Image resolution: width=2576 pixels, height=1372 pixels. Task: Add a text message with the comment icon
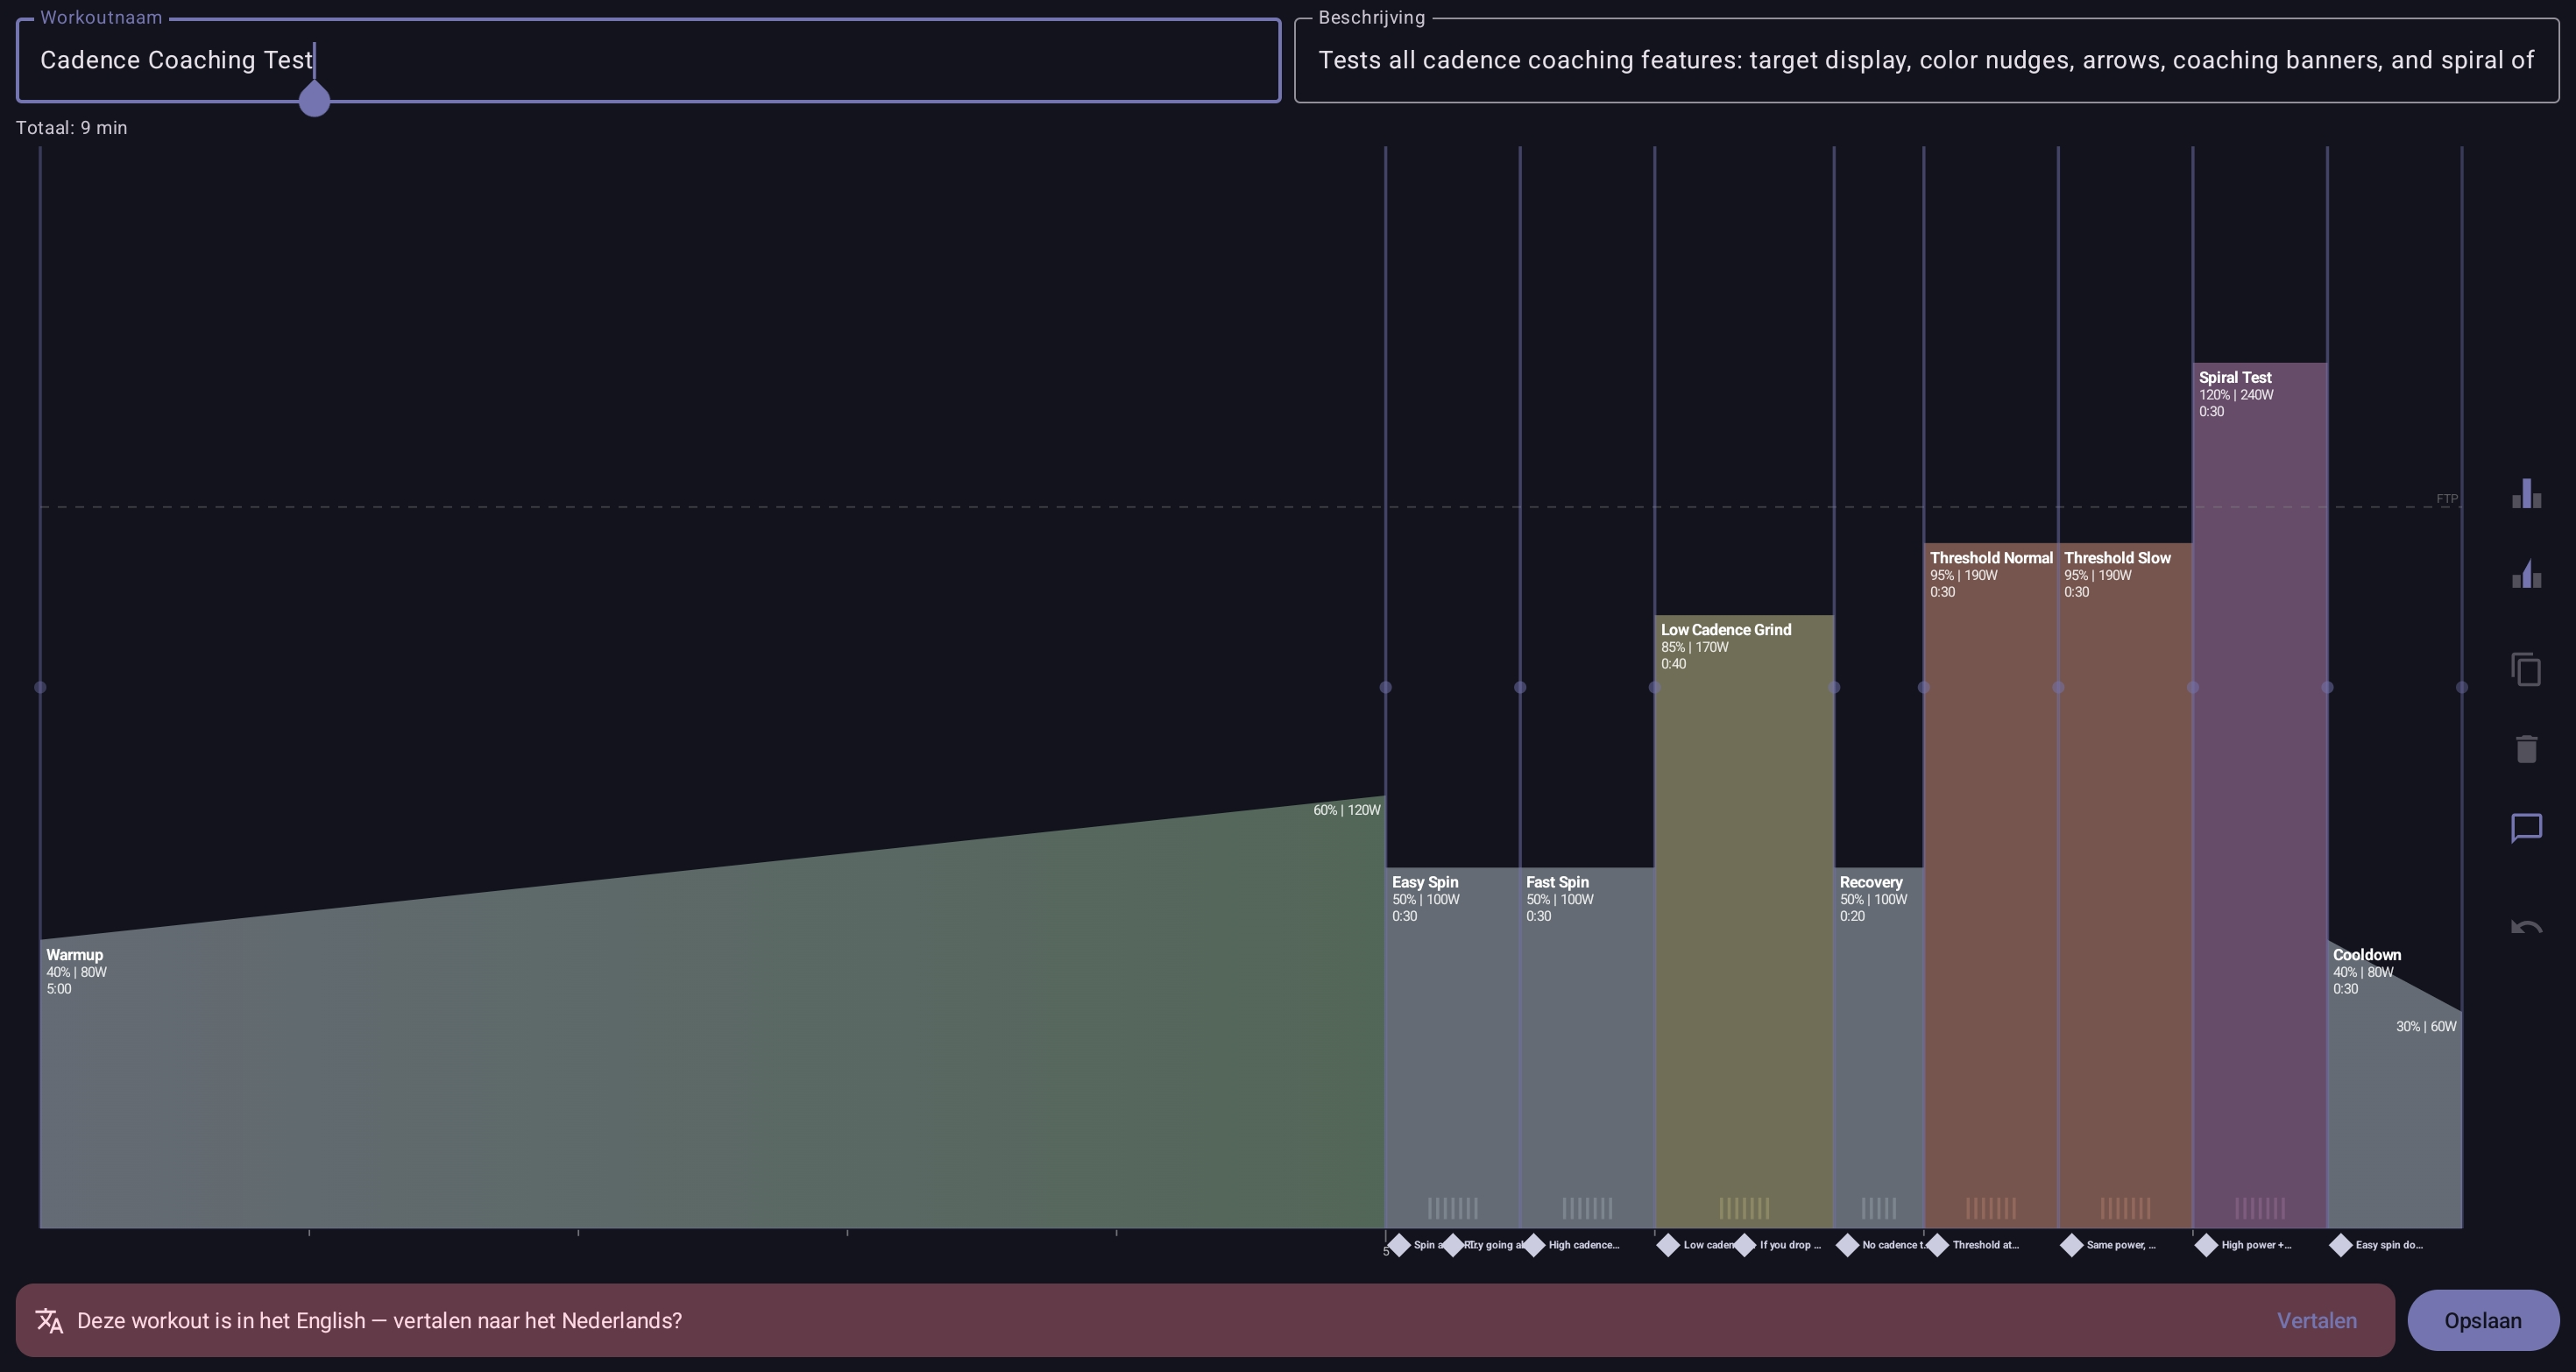pos(2526,828)
